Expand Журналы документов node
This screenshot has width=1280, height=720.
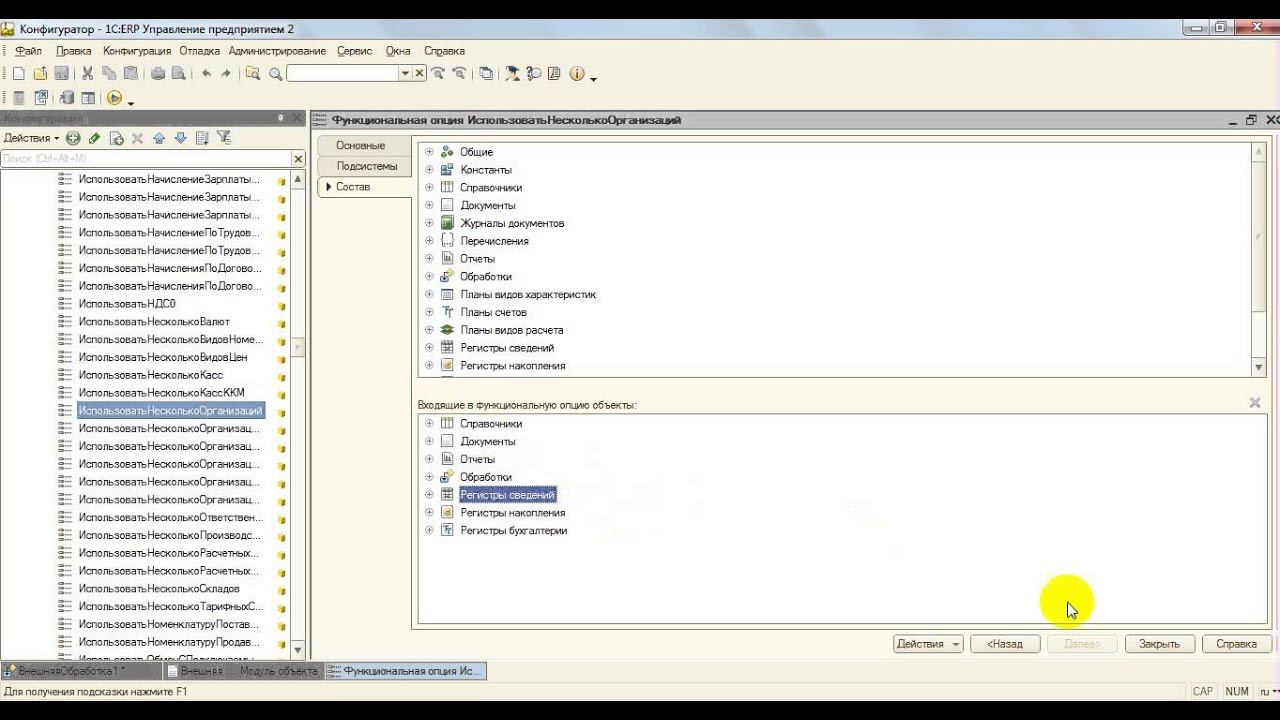429,223
